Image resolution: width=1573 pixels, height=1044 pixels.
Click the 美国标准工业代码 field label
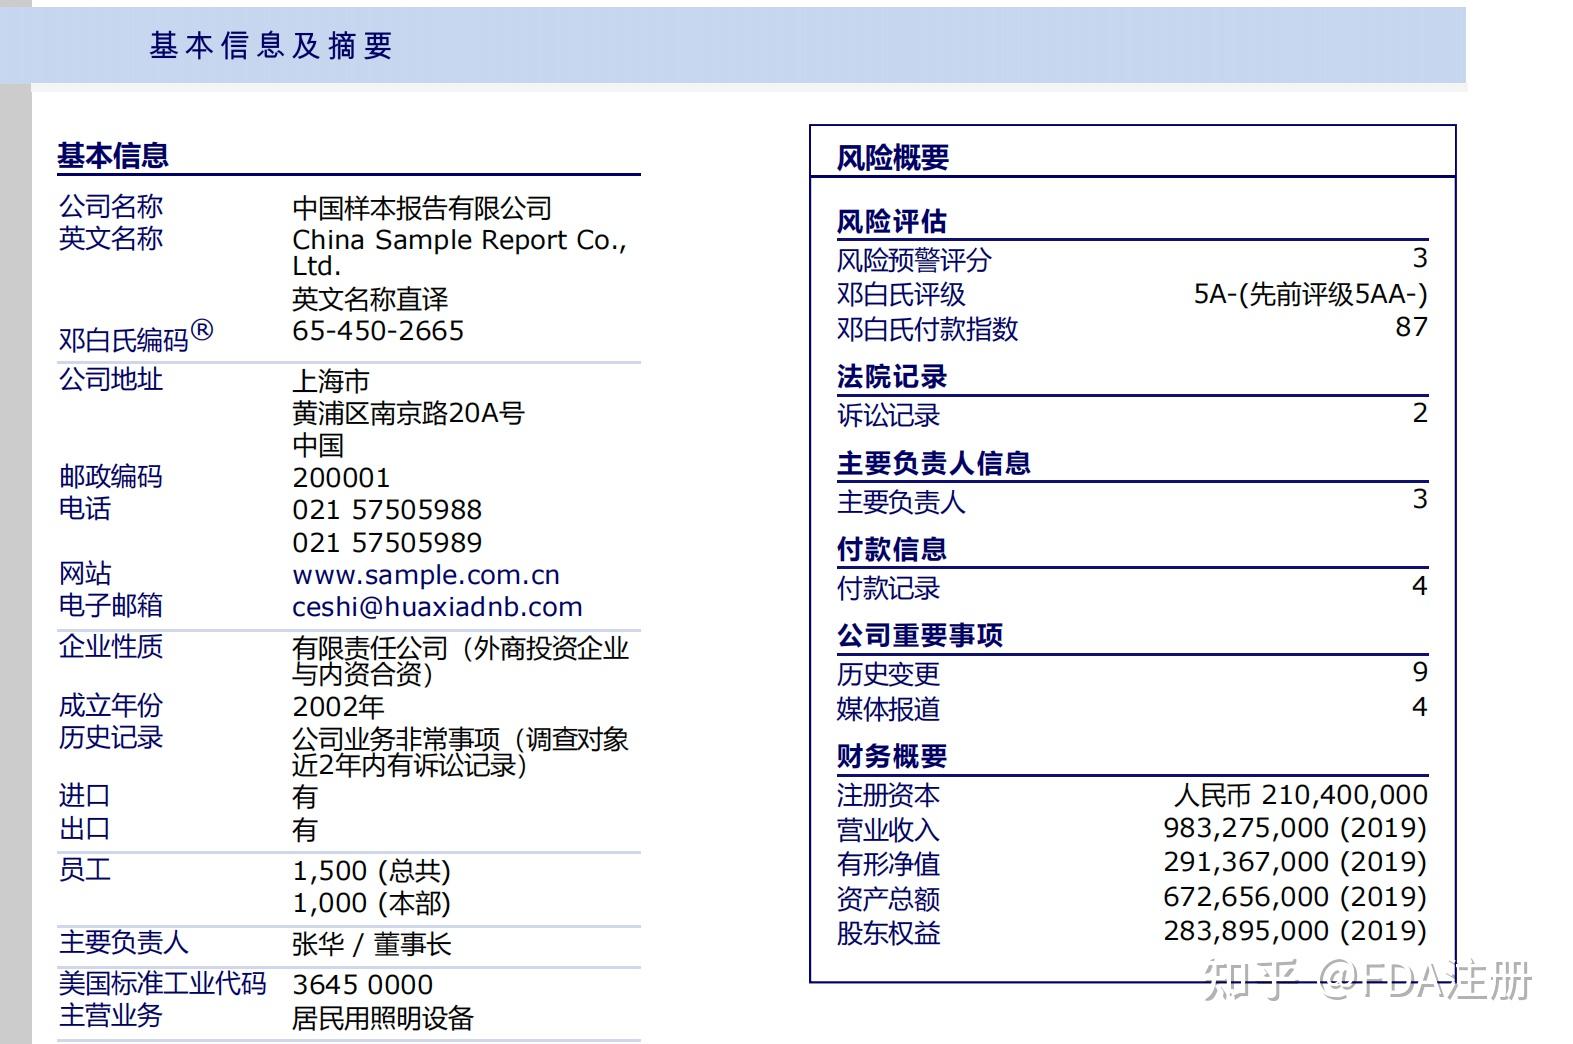click(163, 984)
